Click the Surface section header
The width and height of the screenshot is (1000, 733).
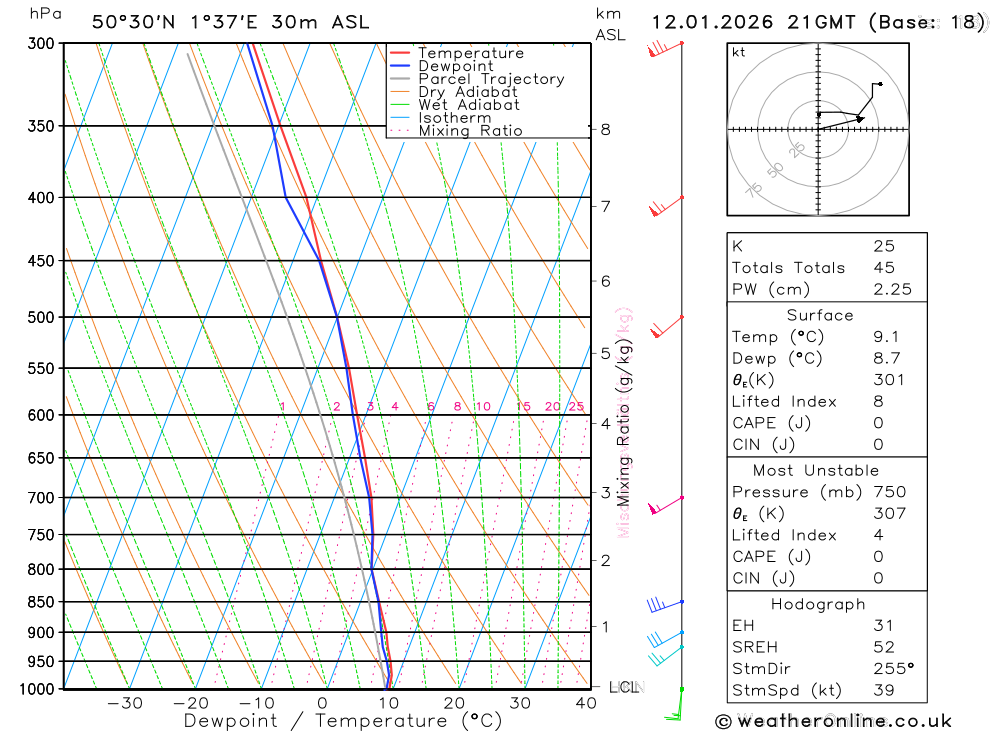click(x=819, y=315)
